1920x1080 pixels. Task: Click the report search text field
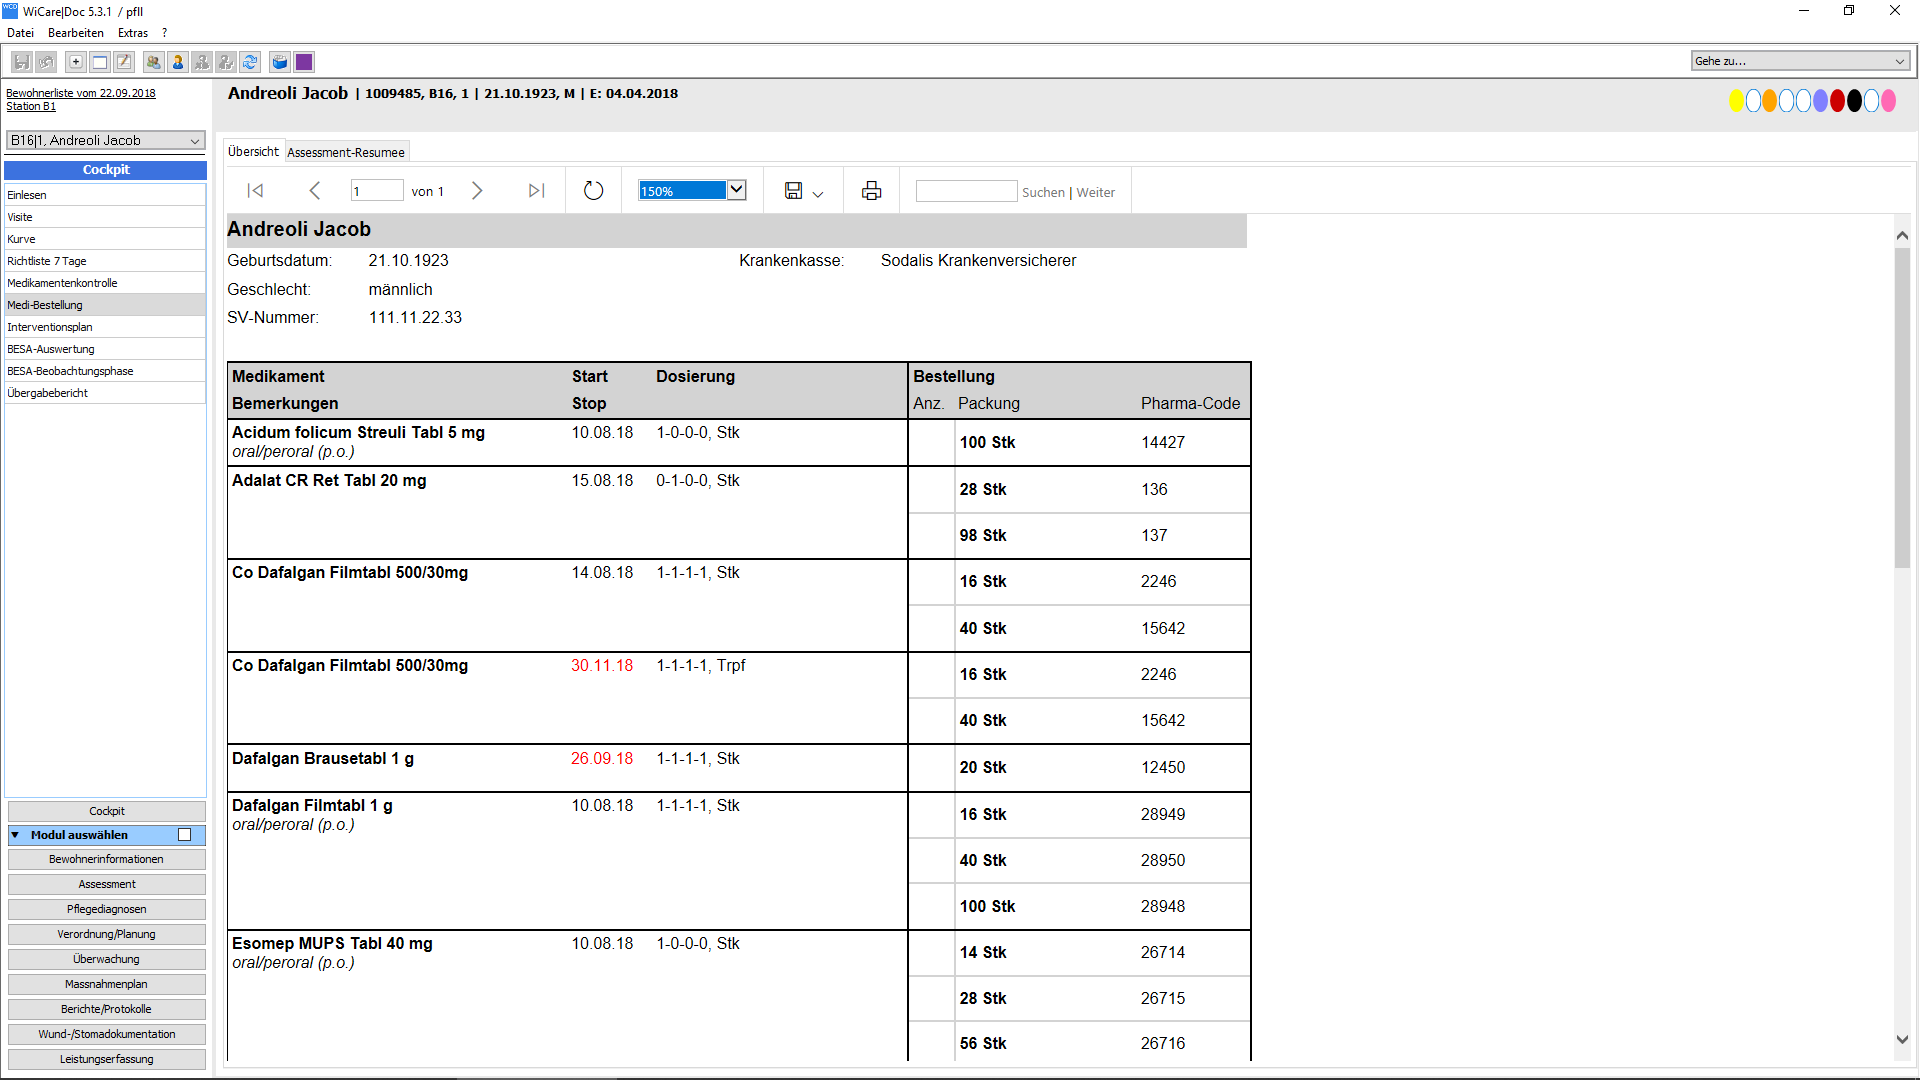(966, 191)
